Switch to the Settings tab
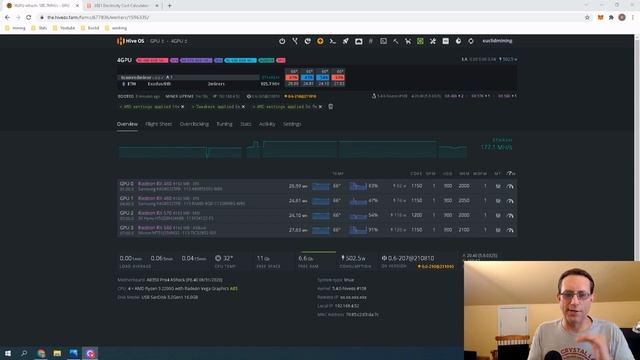640x360 pixels. pyautogui.click(x=292, y=124)
